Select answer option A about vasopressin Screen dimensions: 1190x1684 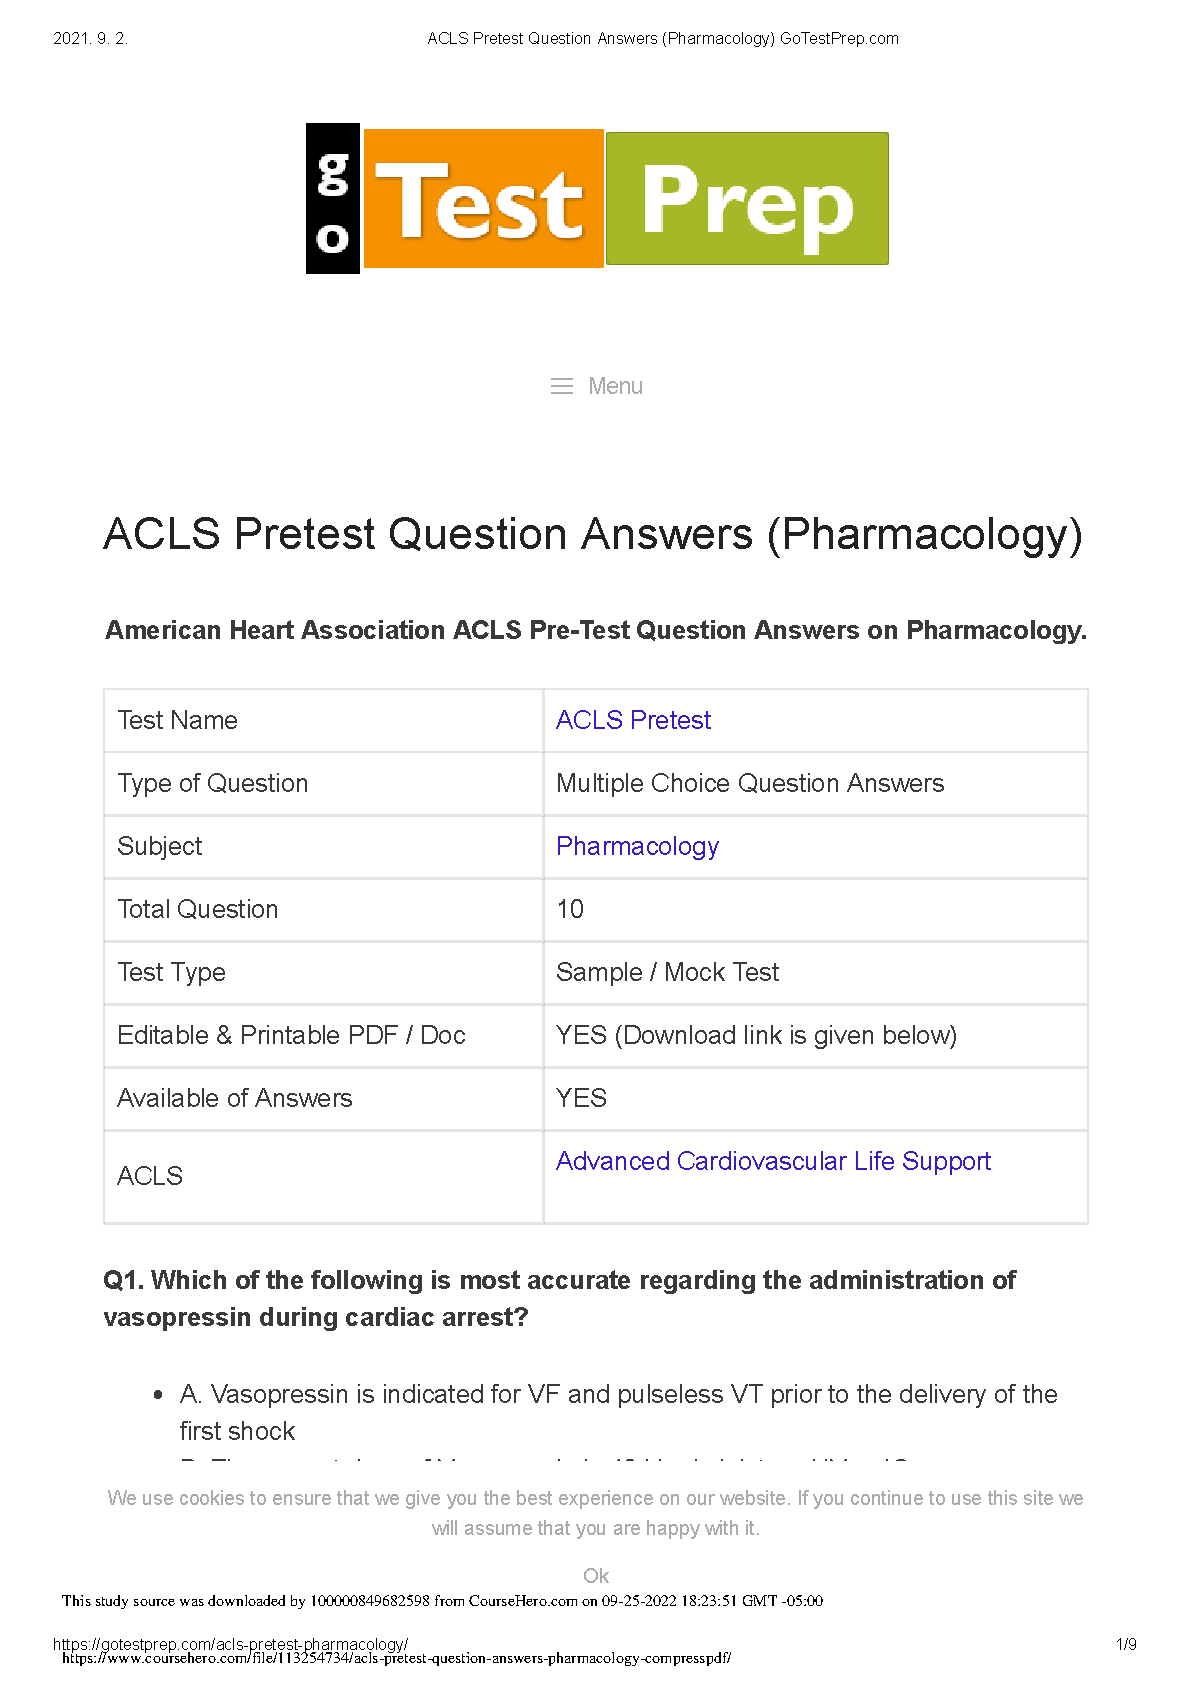(x=618, y=1394)
